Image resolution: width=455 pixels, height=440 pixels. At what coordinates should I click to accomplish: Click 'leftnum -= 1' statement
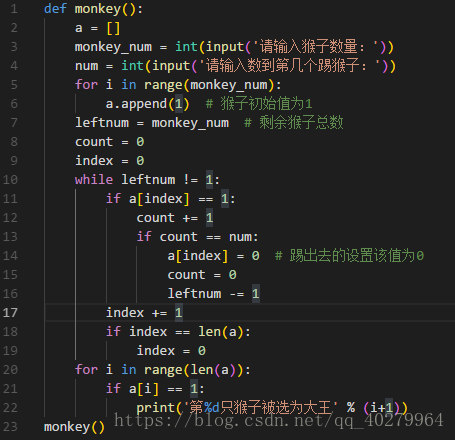click(213, 294)
